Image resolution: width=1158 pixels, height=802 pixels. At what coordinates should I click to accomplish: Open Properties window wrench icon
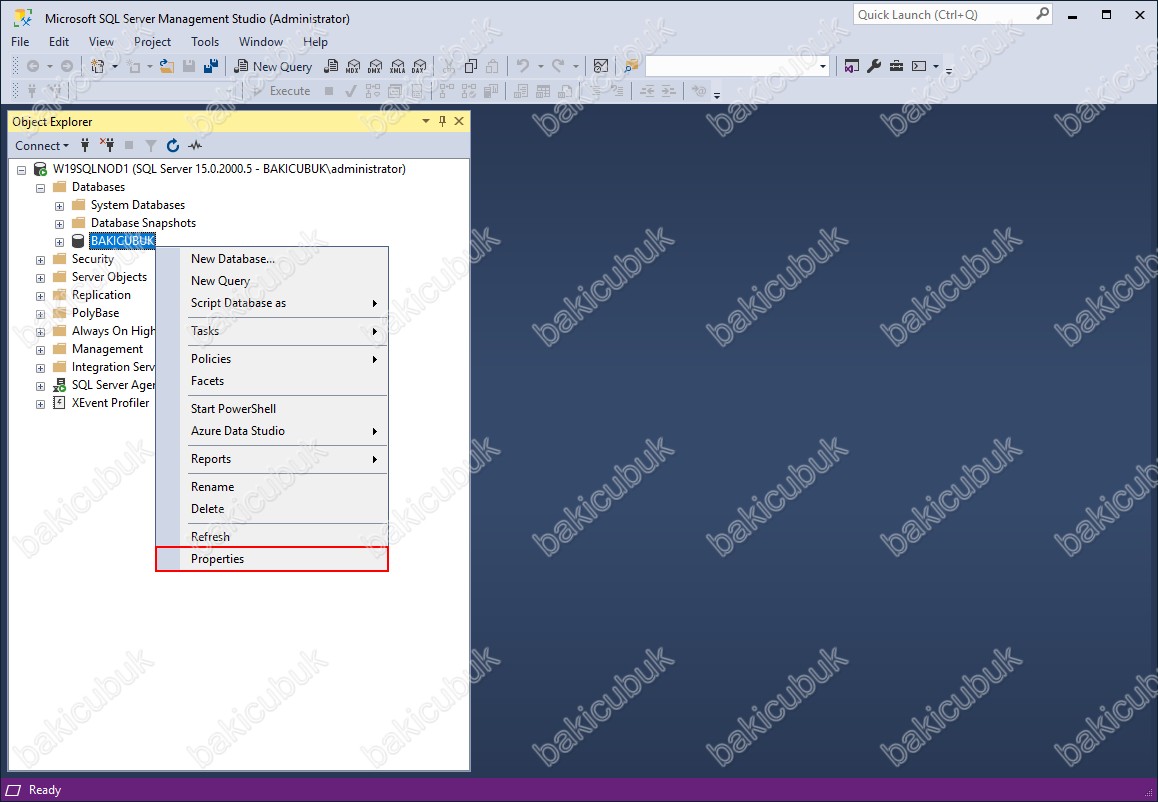874,66
